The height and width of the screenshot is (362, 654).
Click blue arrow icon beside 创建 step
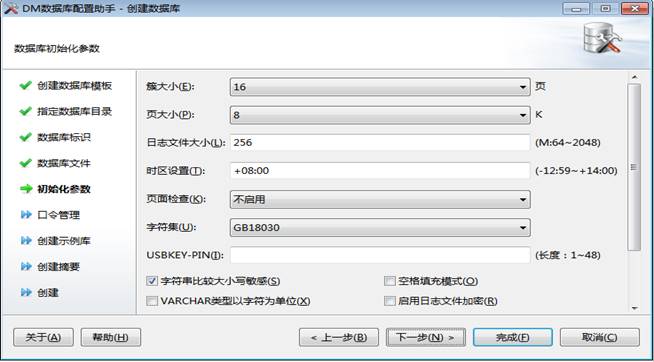(26, 292)
